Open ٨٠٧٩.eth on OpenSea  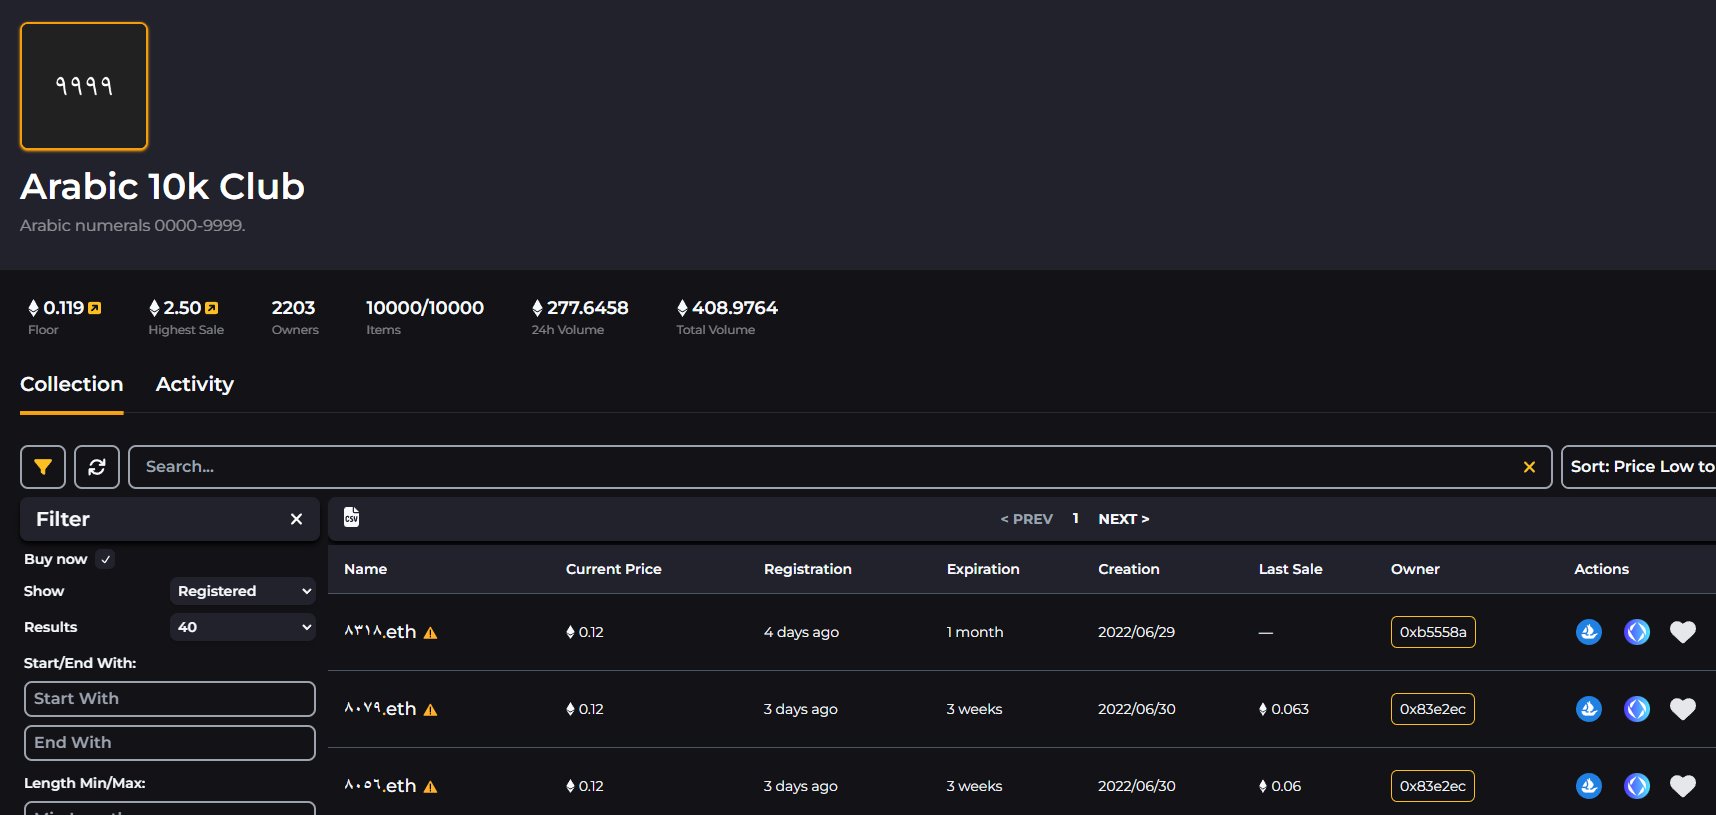pos(1589,709)
